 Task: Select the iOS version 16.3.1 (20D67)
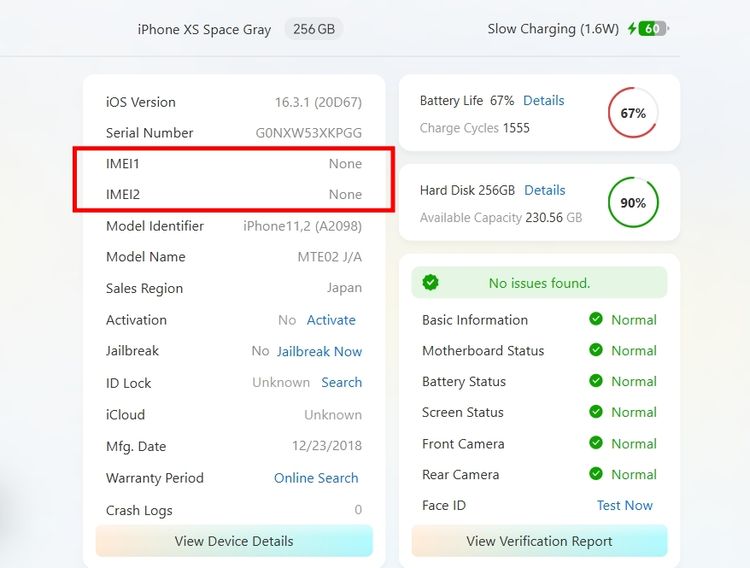[x=318, y=102]
